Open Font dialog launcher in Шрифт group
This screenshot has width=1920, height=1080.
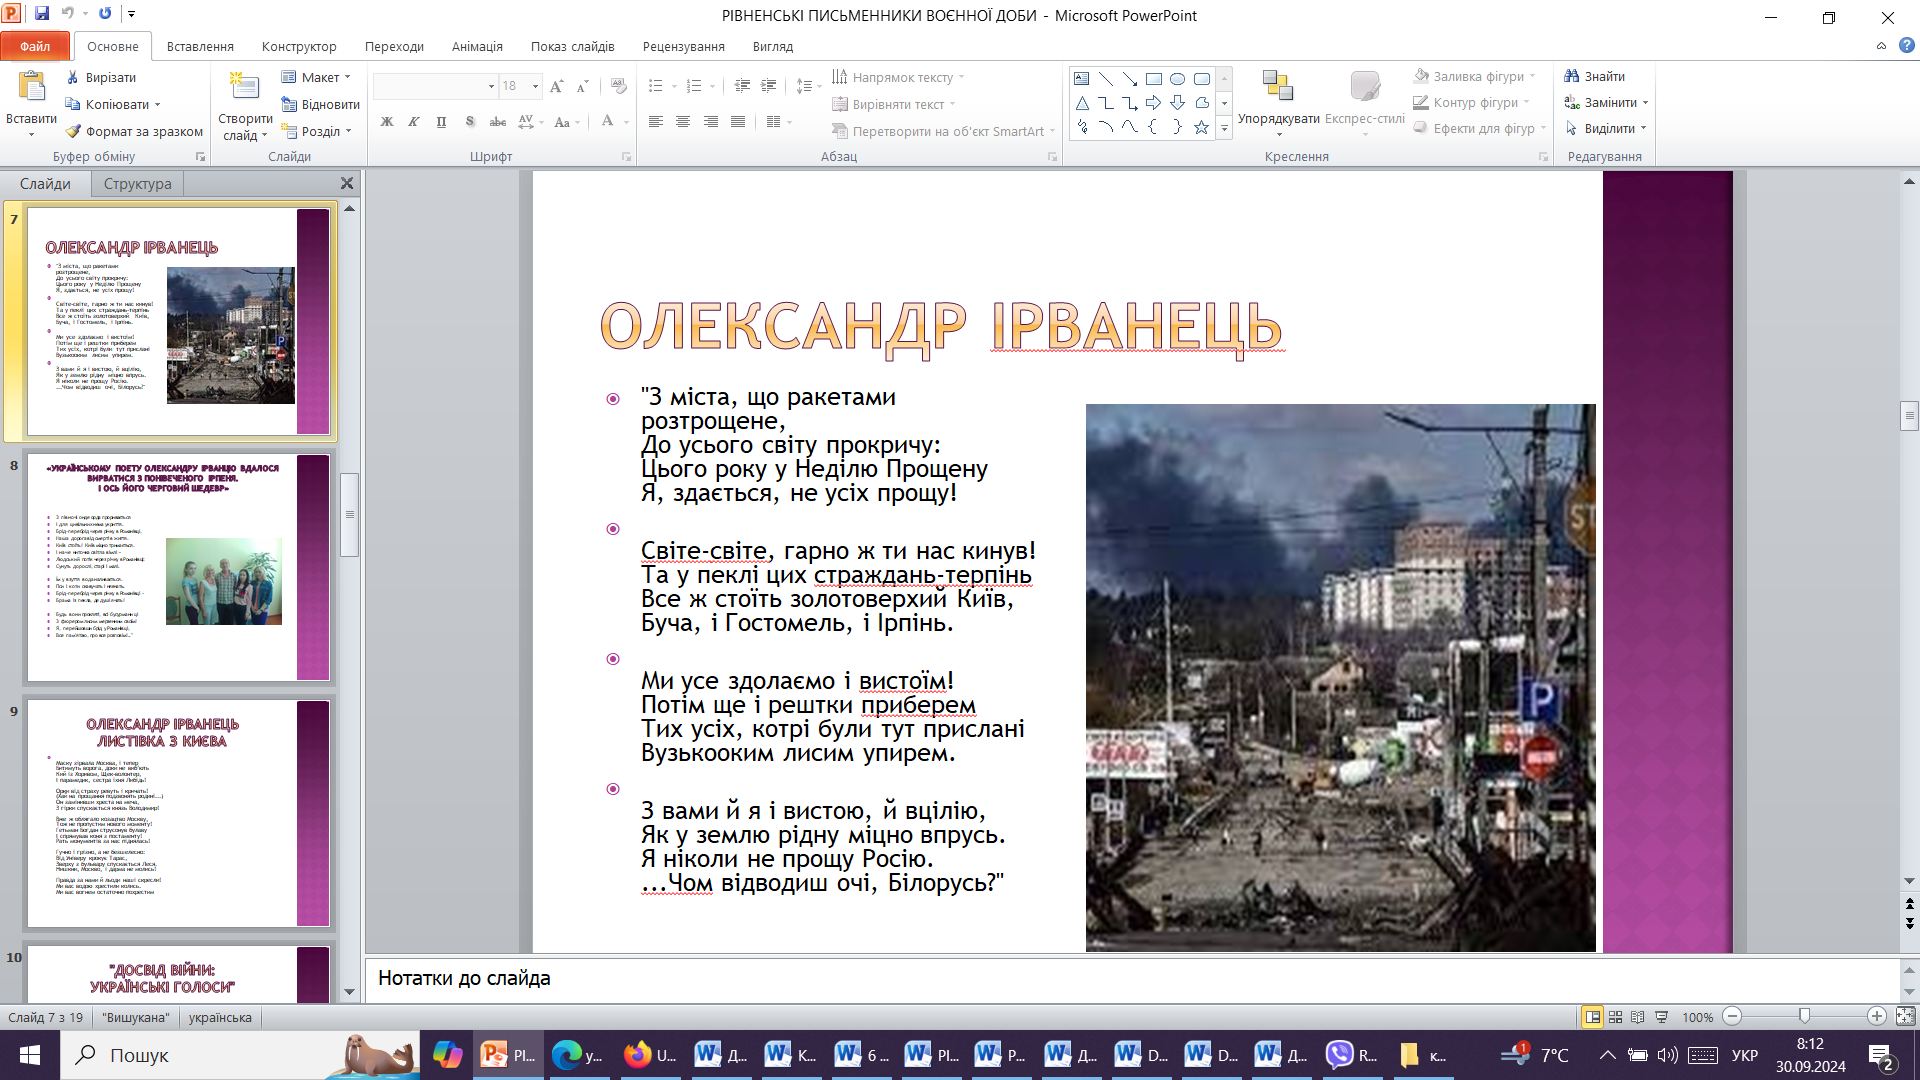[627, 157]
